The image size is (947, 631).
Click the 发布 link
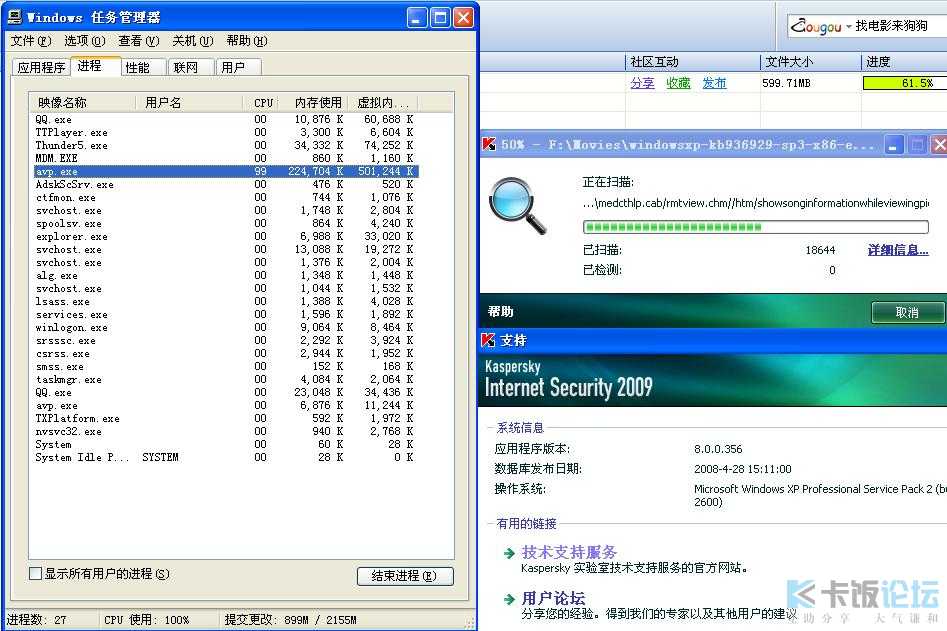coord(714,83)
